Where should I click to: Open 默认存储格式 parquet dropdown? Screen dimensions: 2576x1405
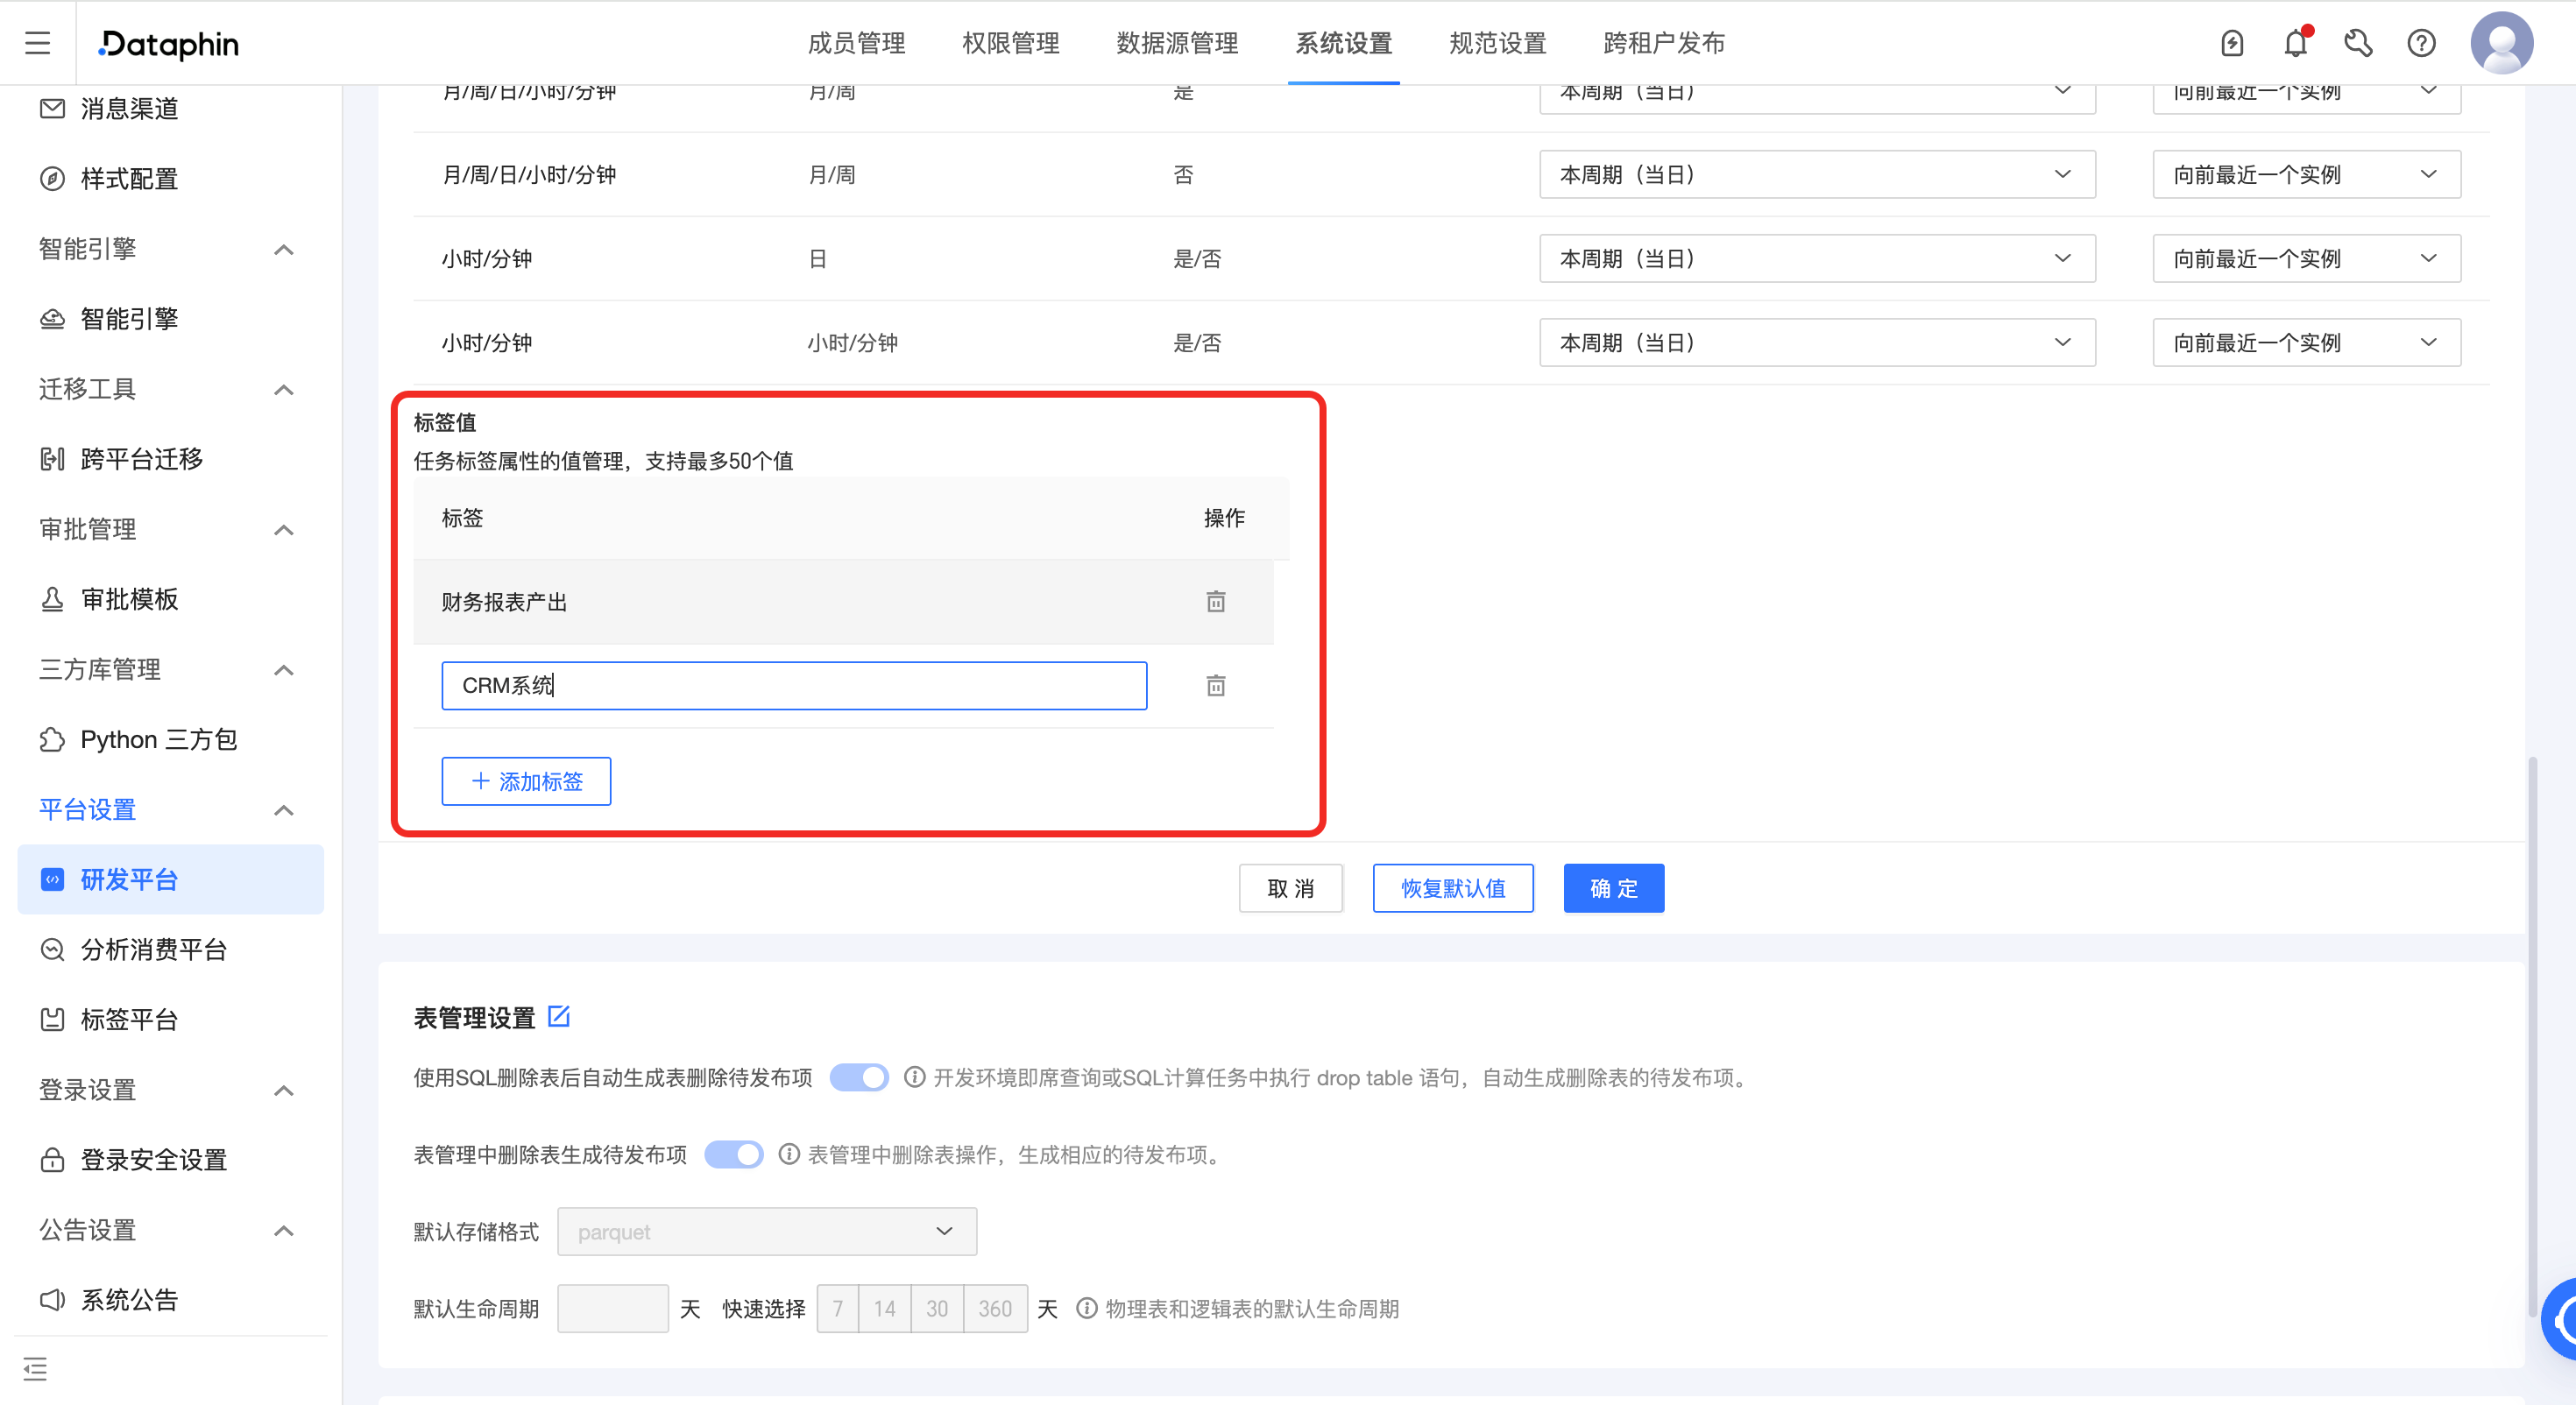766,1231
